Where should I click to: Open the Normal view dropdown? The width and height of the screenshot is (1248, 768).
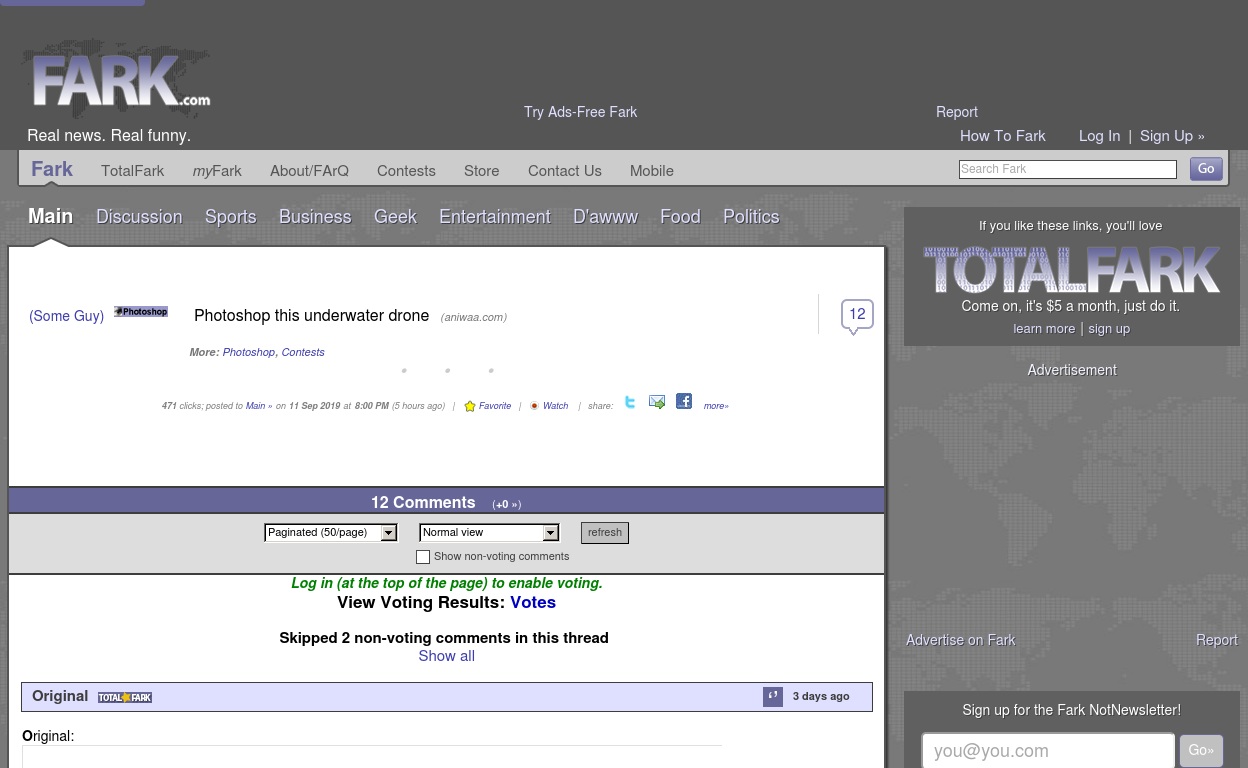coord(489,533)
